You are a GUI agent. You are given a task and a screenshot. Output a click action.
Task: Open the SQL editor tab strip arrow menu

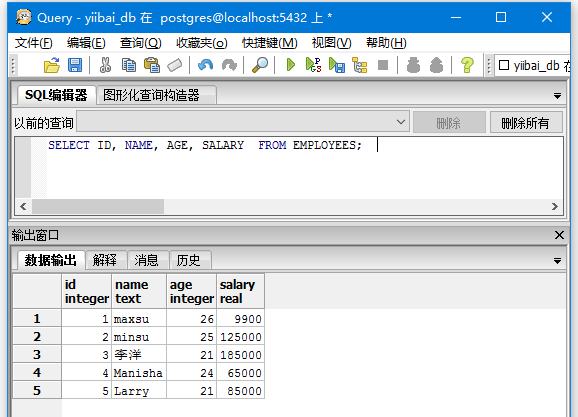tap(557, 96)
